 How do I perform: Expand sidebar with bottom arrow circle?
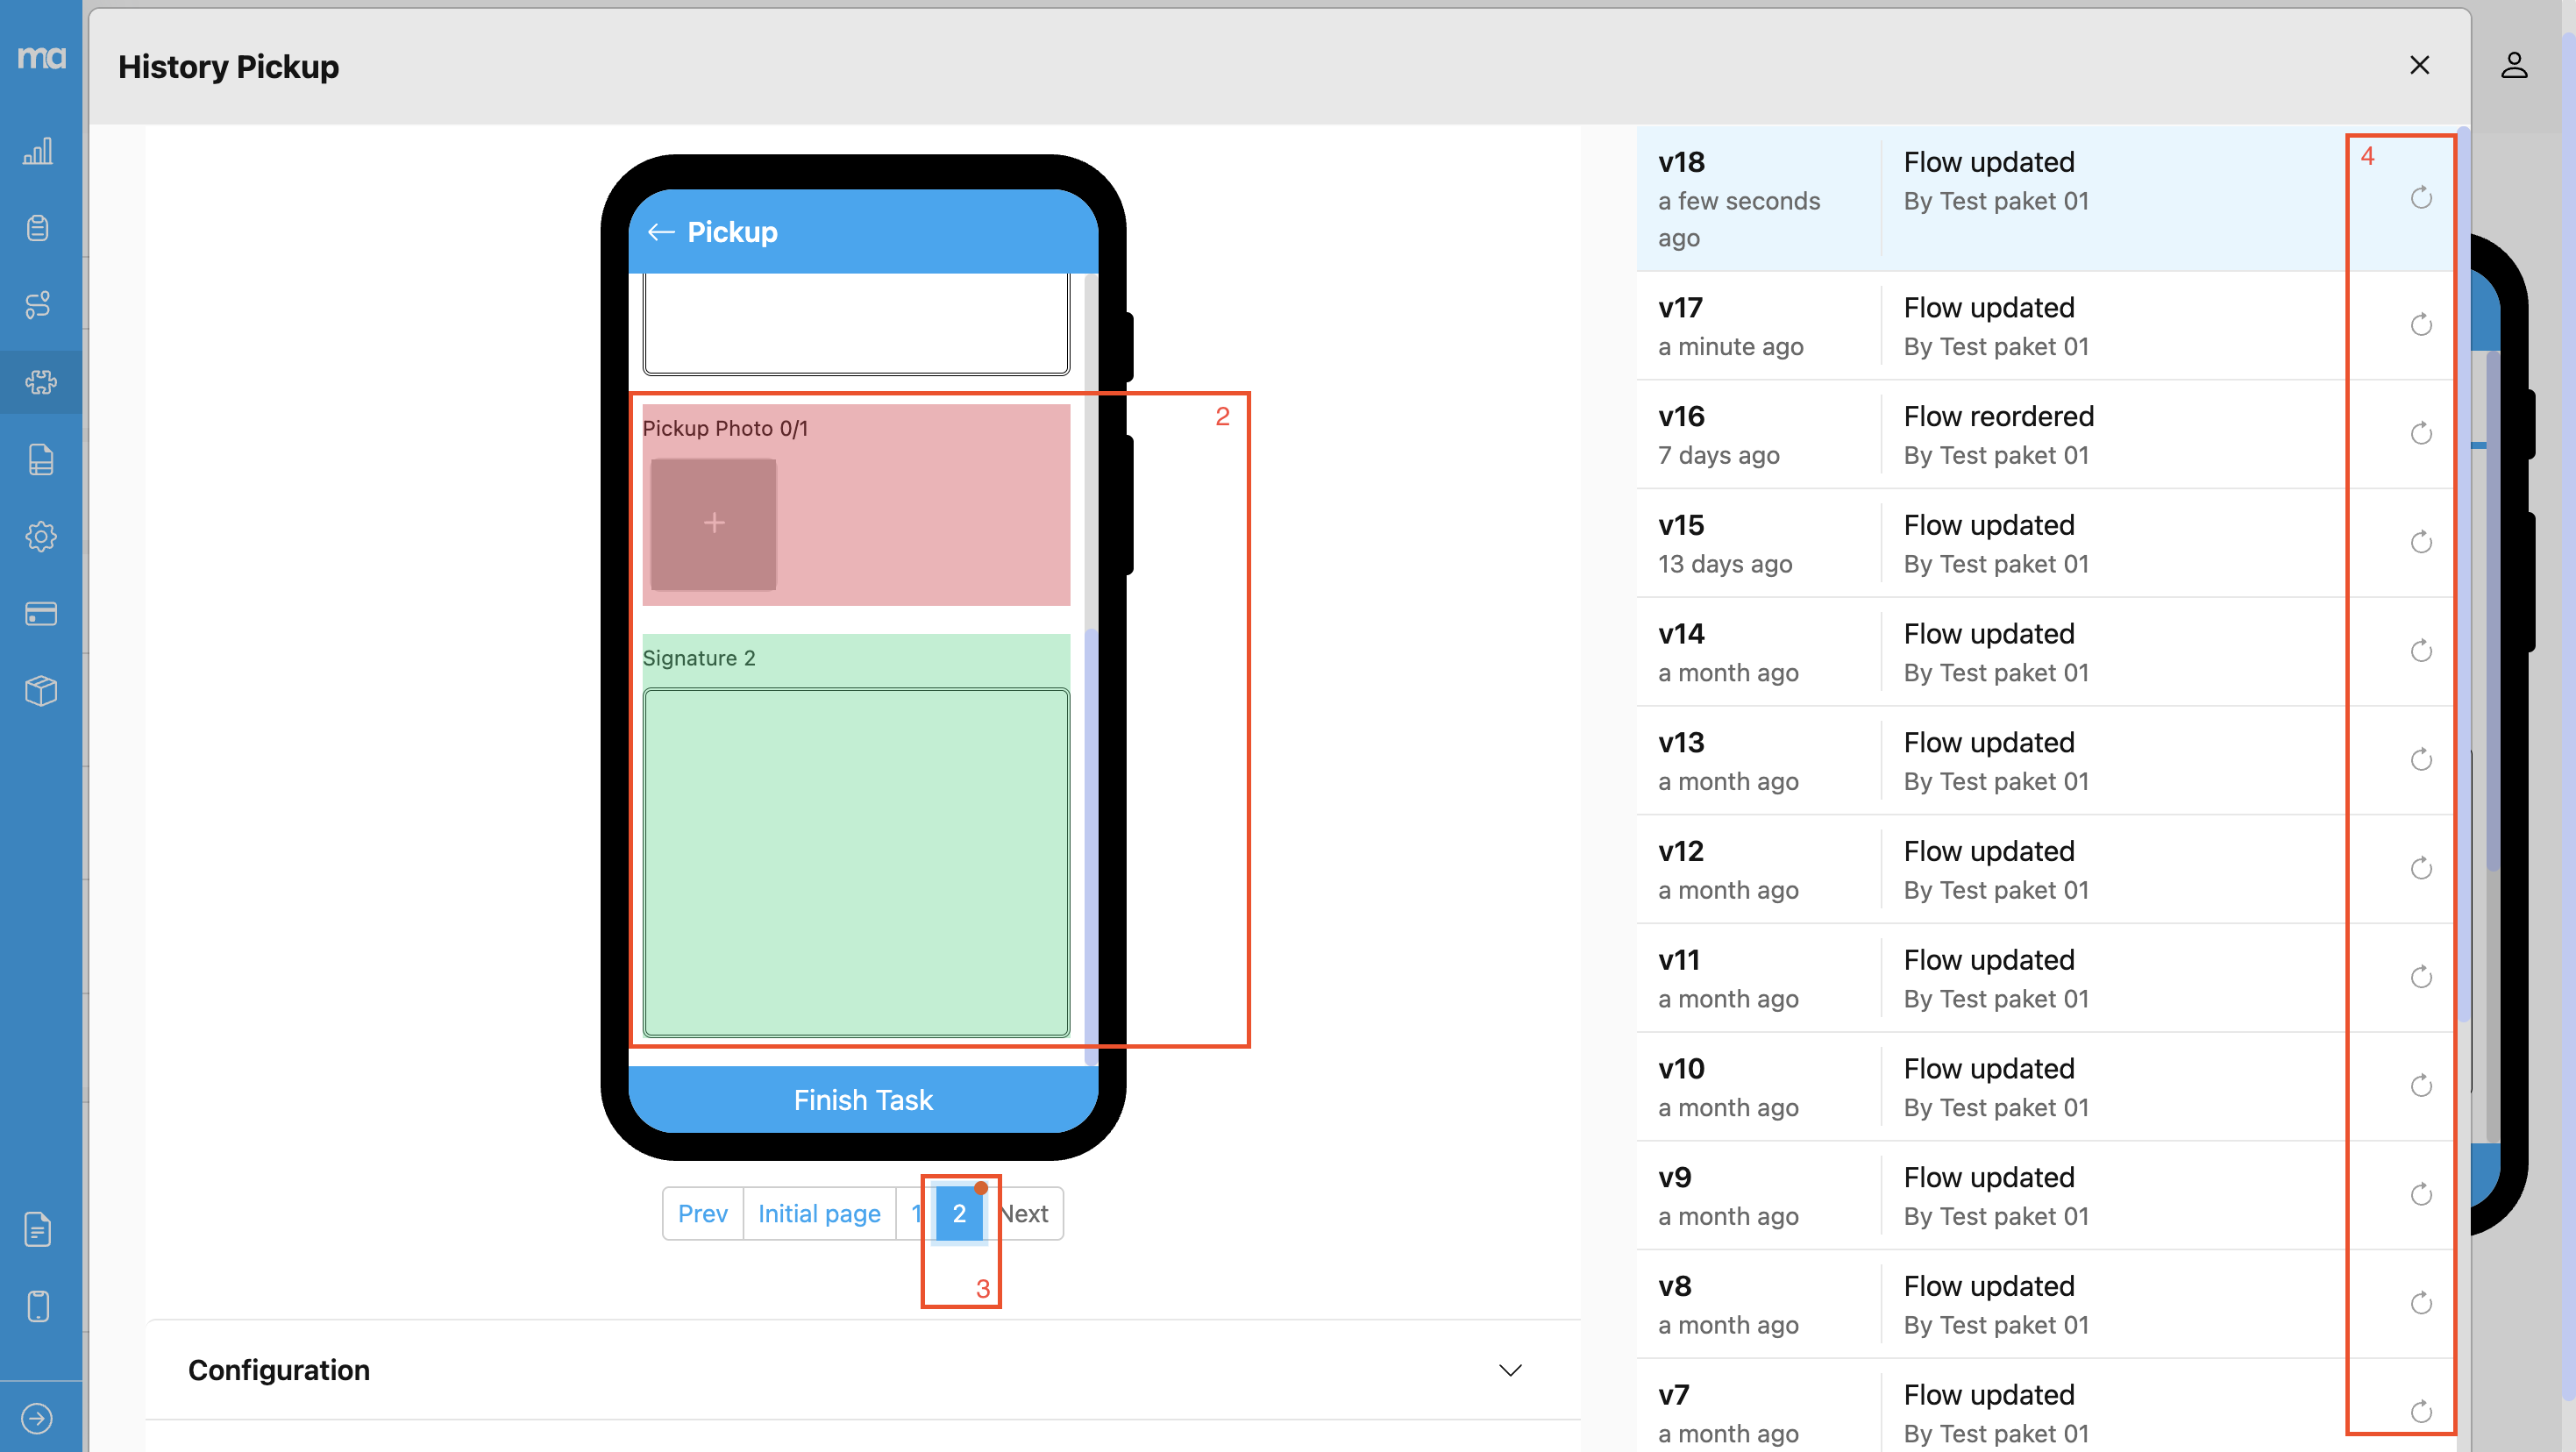(37, 1418)
